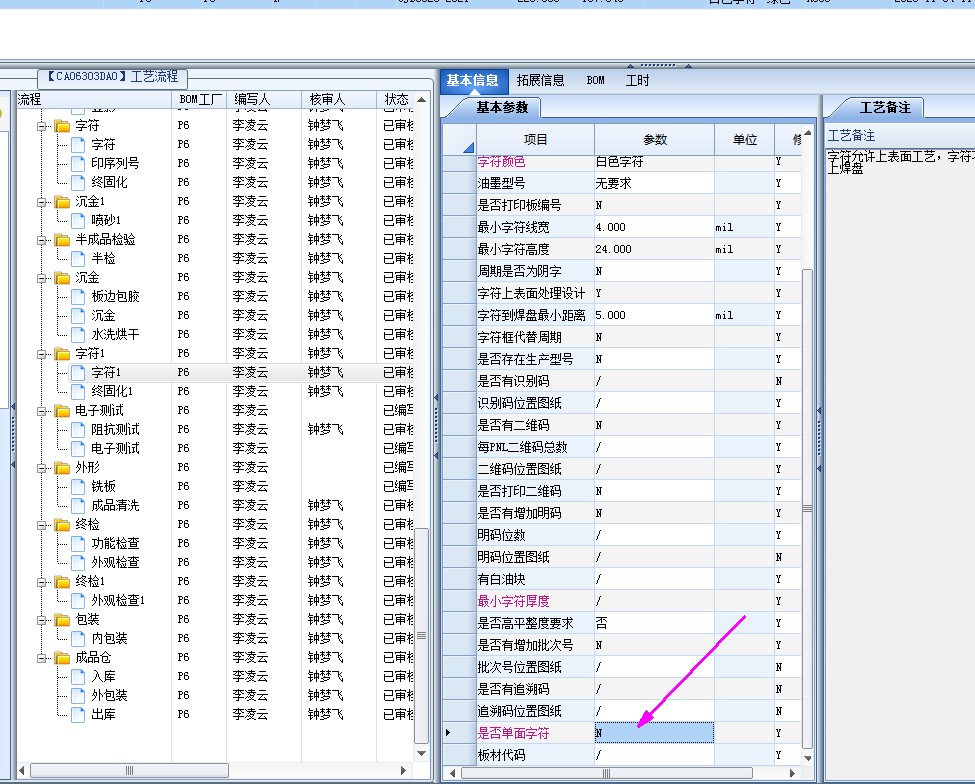This screenshot has height=784, width=975.
Task: Click the 核审人 column header
Action: point(339,99)
